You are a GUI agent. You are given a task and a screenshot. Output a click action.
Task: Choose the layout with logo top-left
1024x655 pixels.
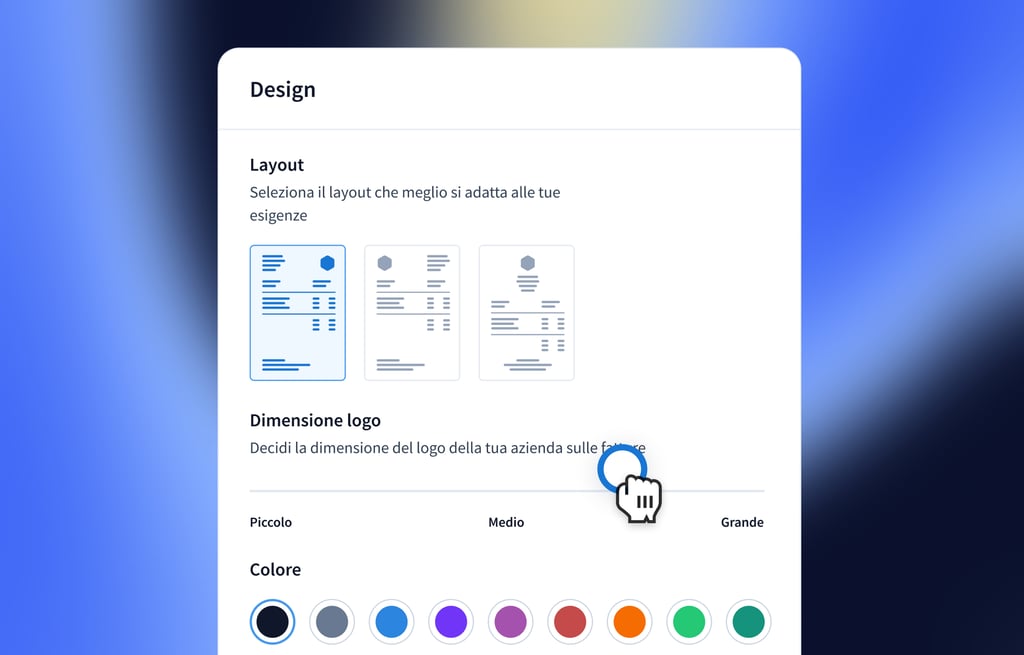[412, 313]
